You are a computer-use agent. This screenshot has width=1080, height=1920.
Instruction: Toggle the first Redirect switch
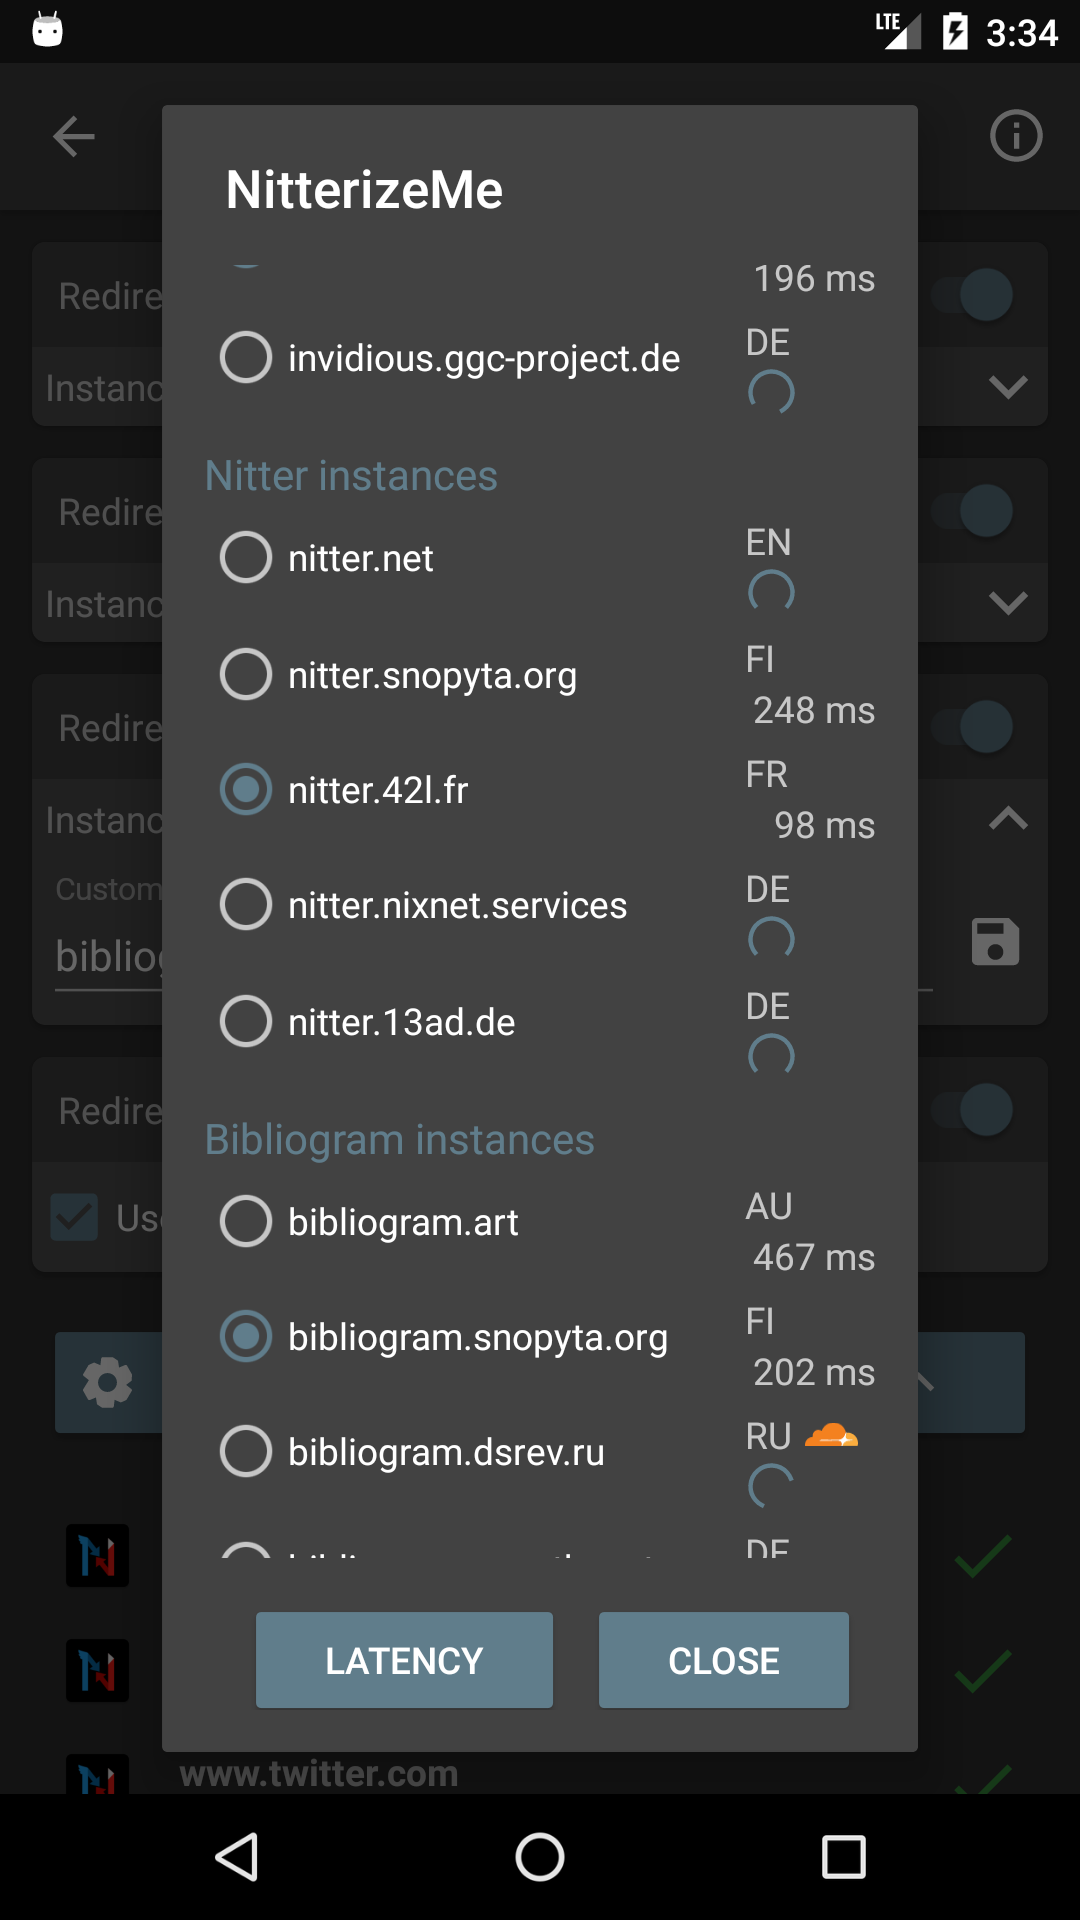click(x=973, y=295)
